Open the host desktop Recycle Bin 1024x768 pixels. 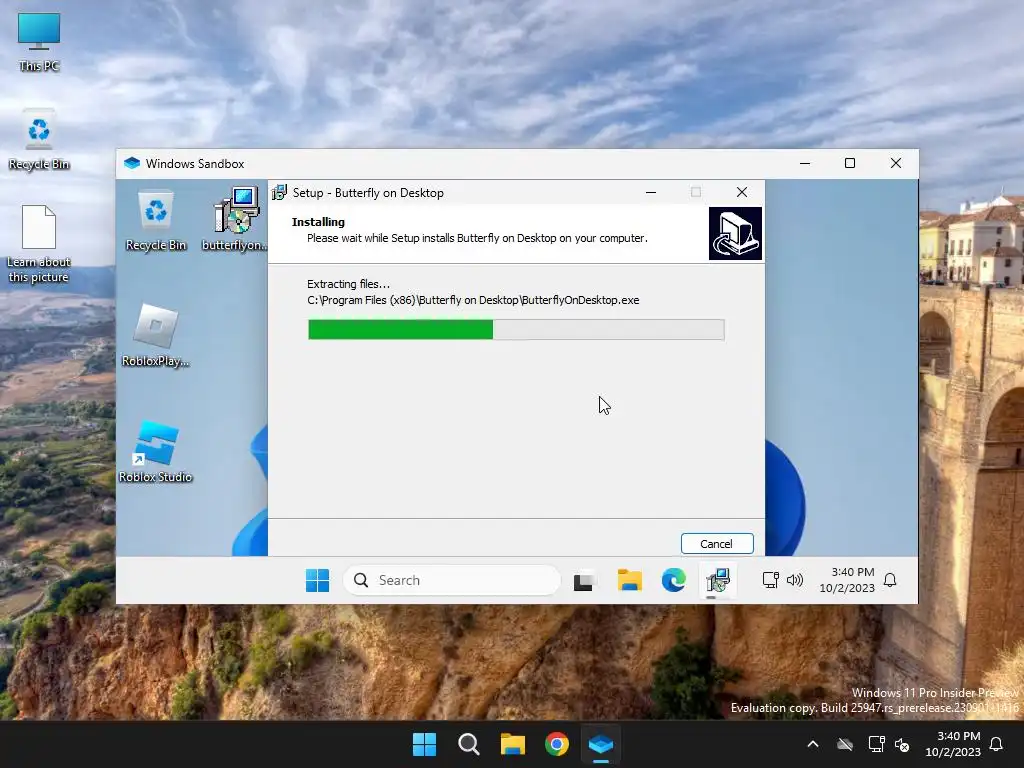pyautogui.click(x=39, y=139)
